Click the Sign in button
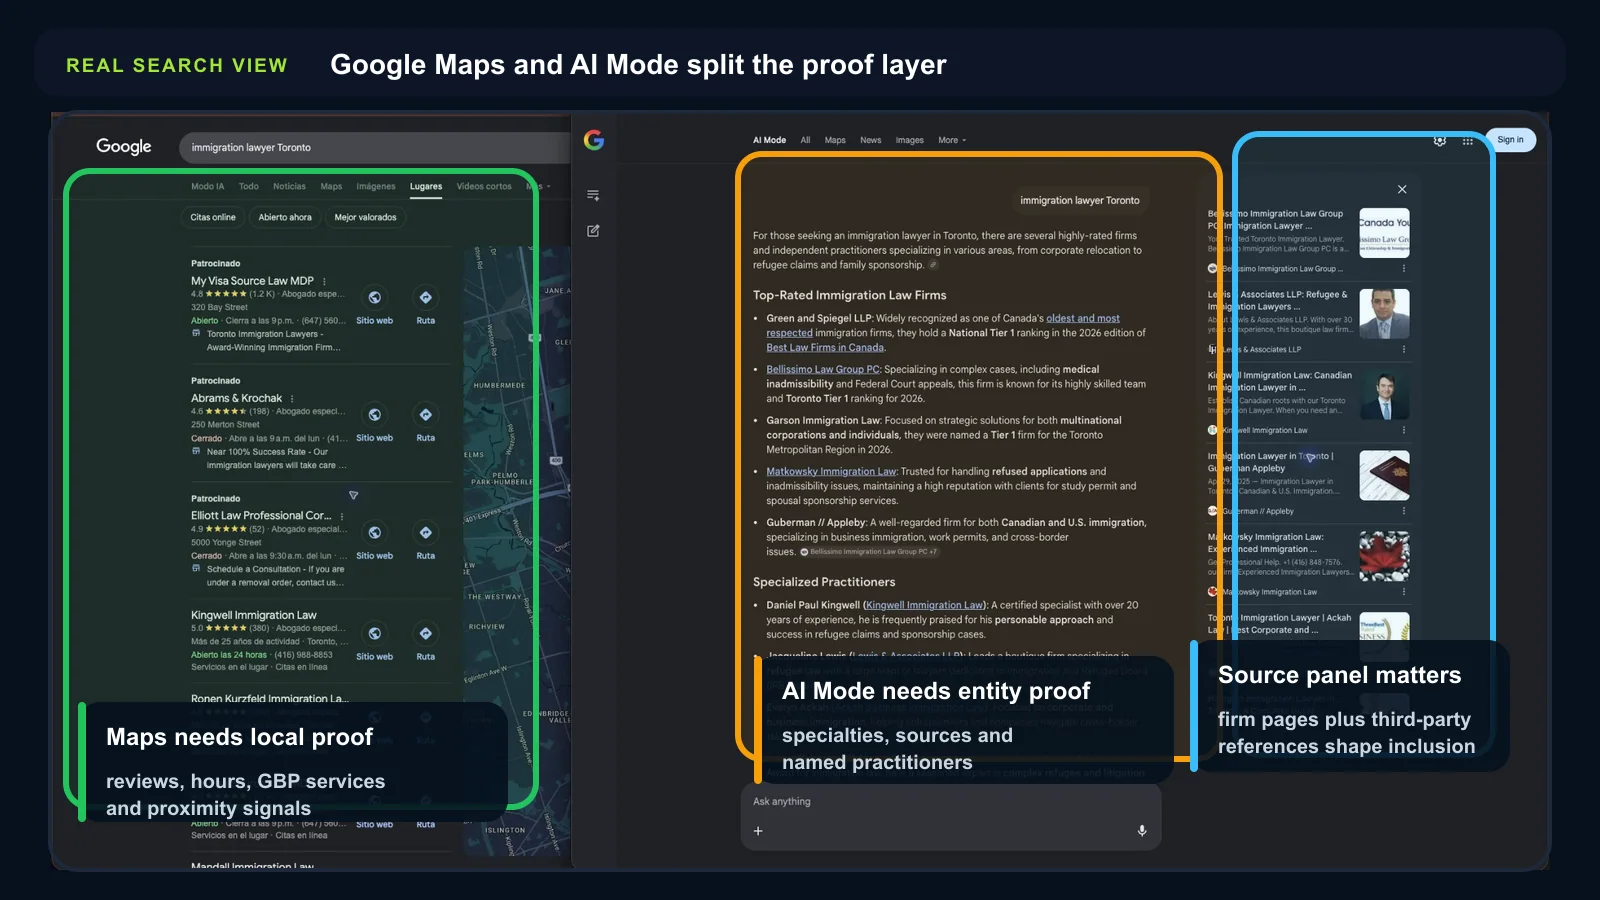 coord(1510,140)
